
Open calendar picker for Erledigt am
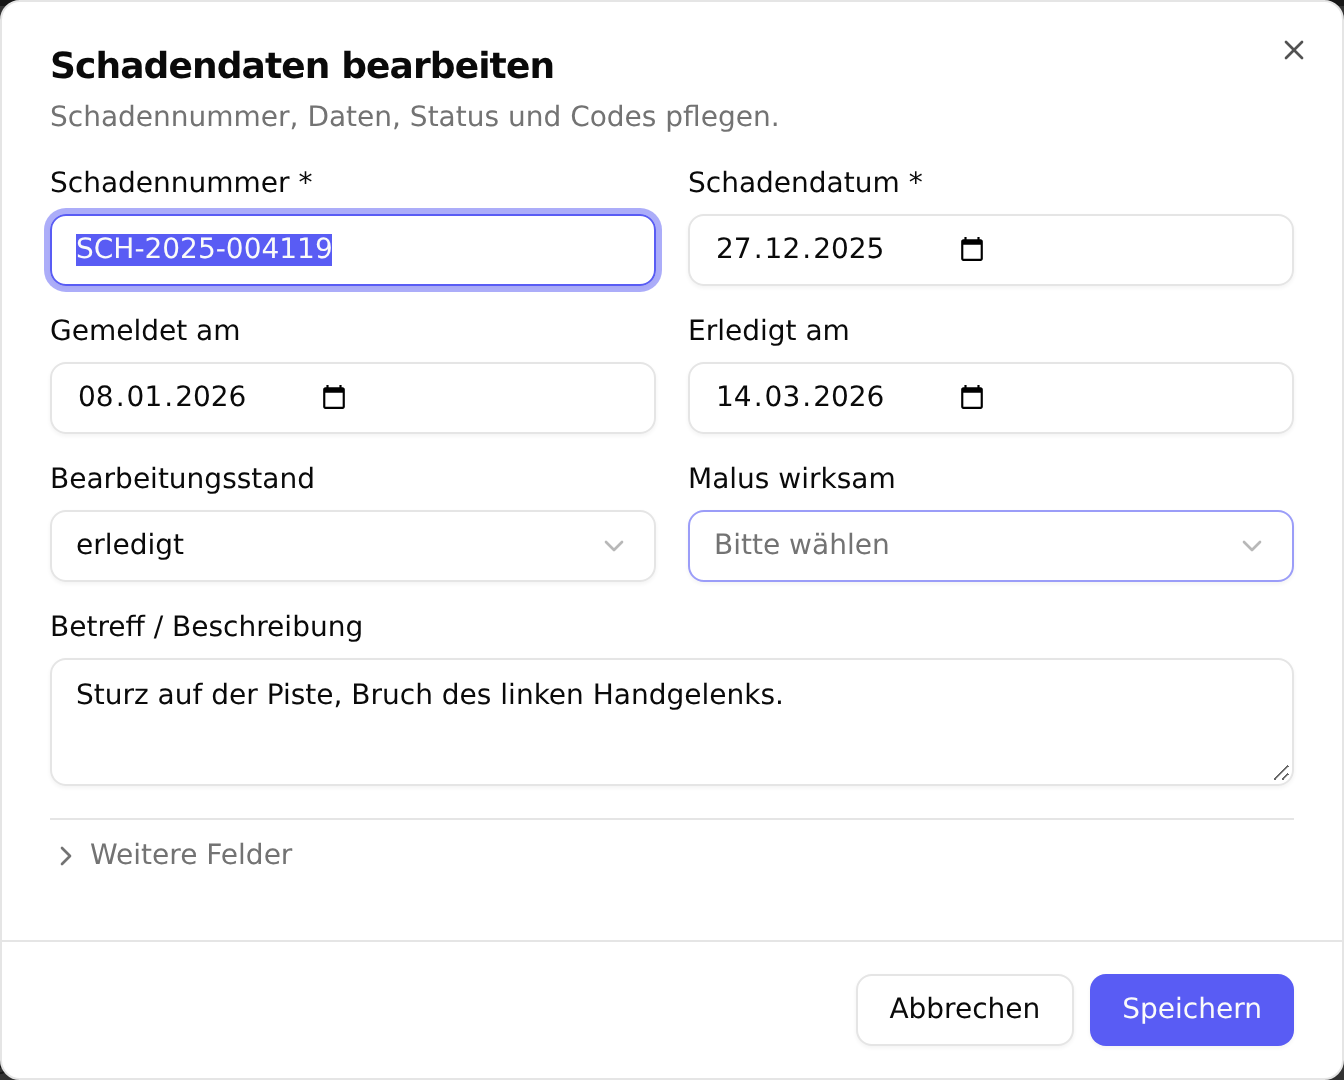click(972, 397)
